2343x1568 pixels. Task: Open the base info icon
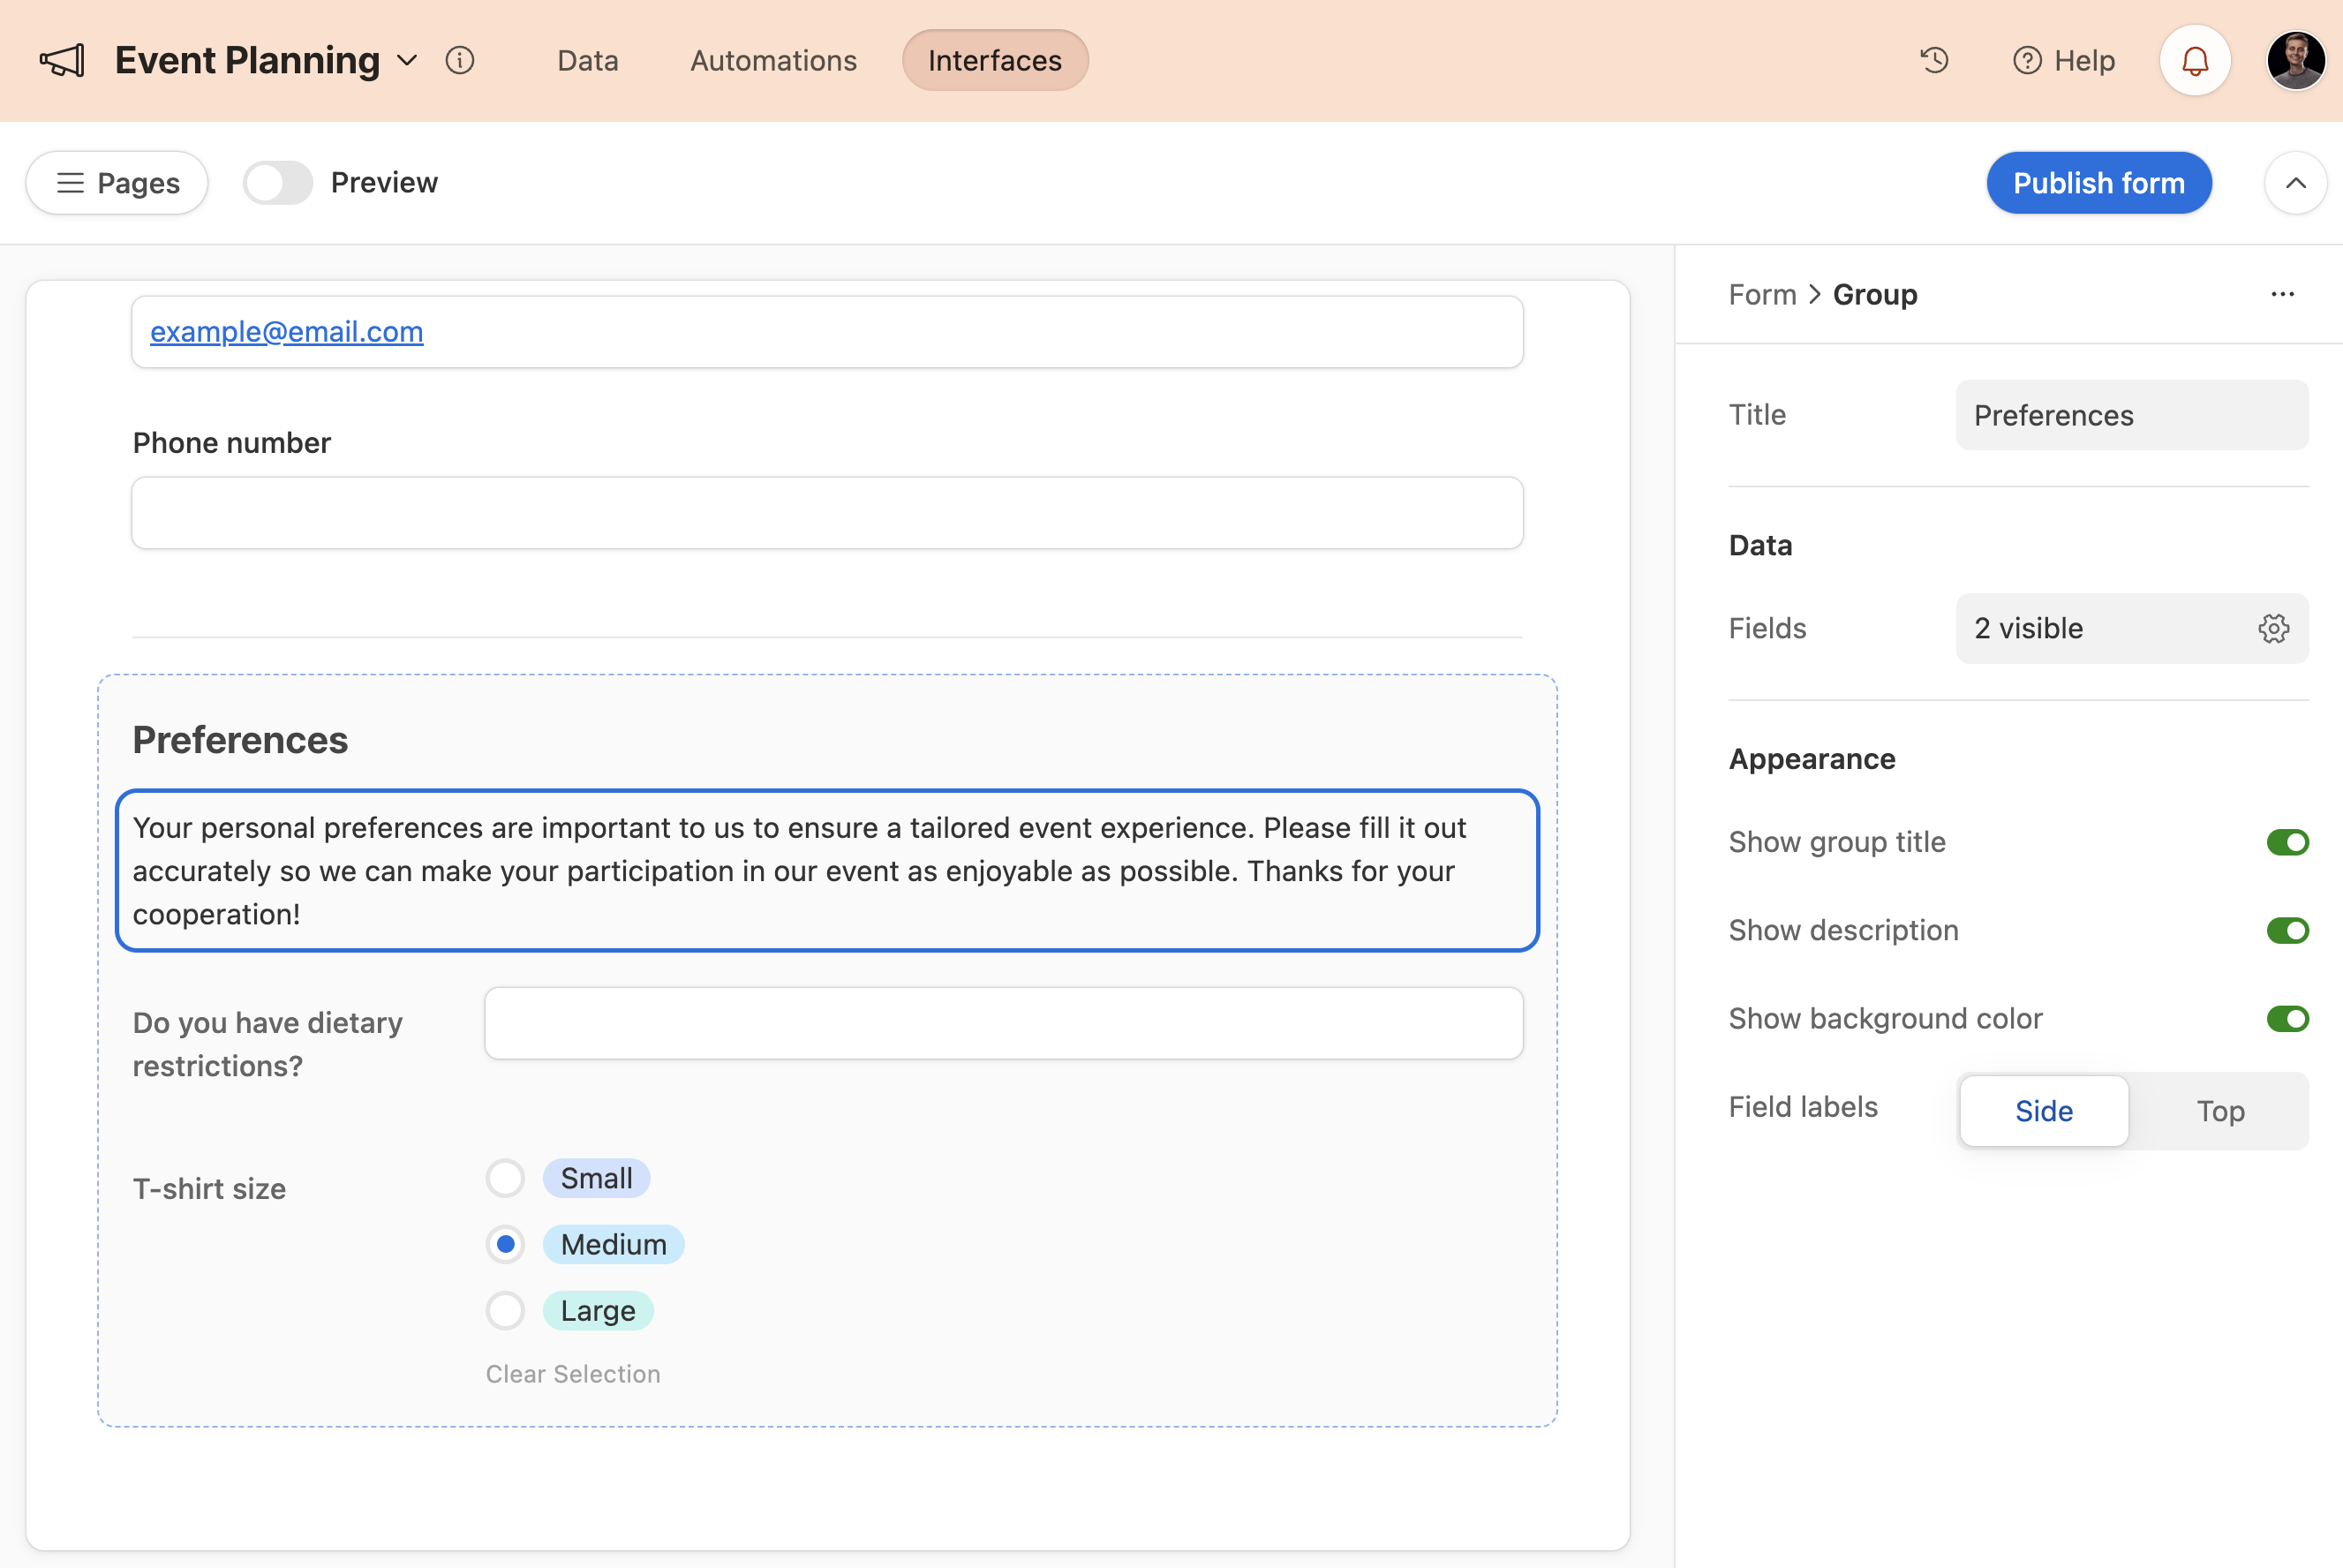tap(459, 61)
